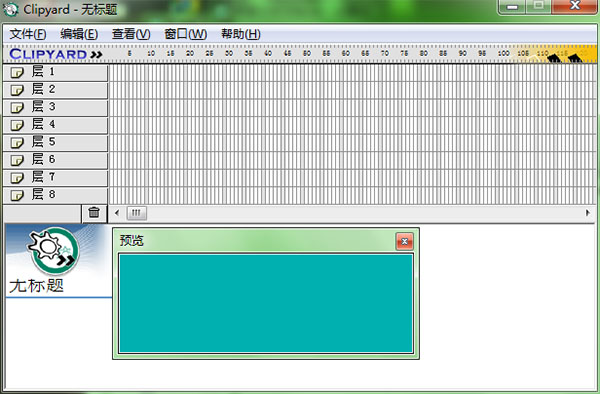Viewport: 600px width, 394px height.
Task: Click the note icon on layer 8
Action: [x=17, y=195]
